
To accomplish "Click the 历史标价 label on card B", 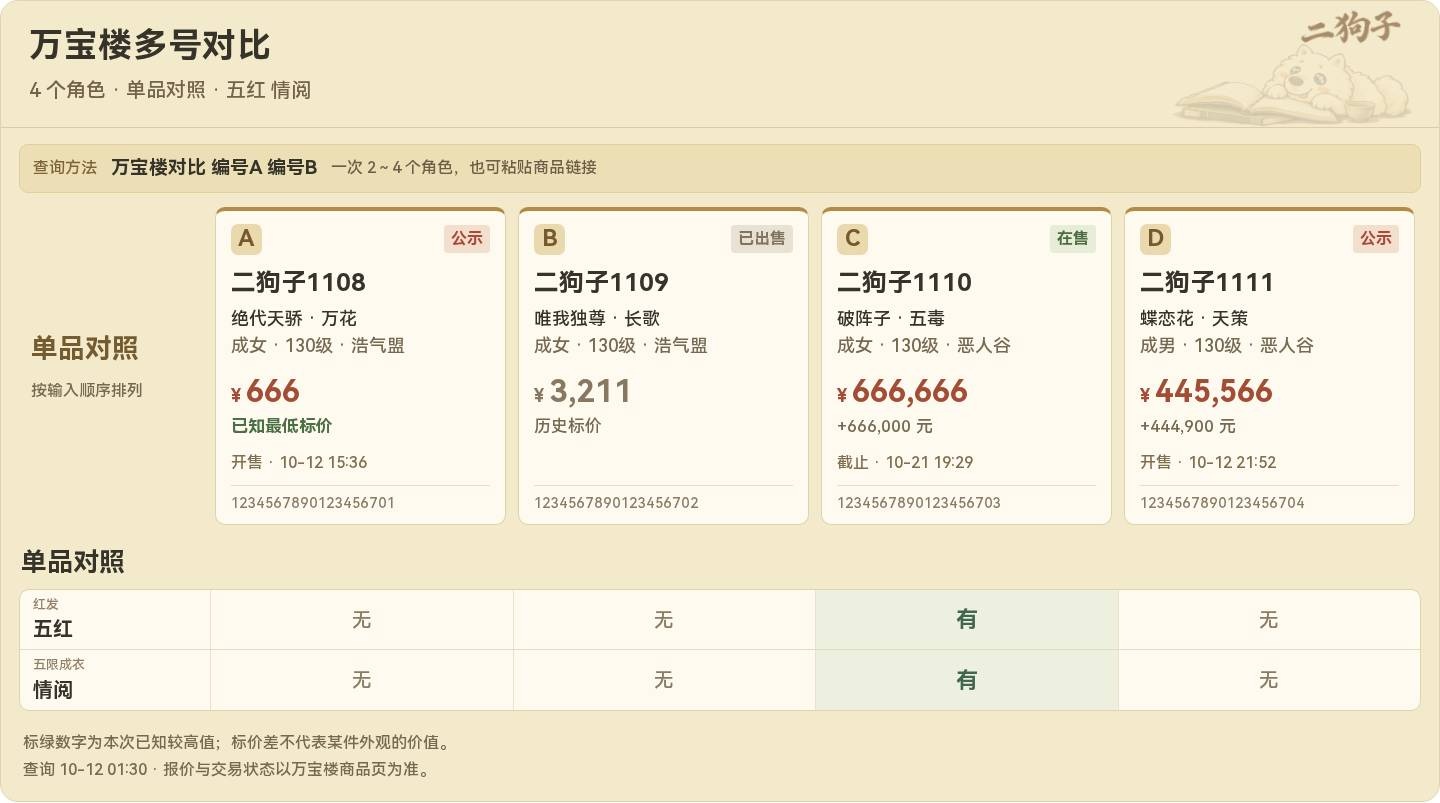I will (568, 426).
